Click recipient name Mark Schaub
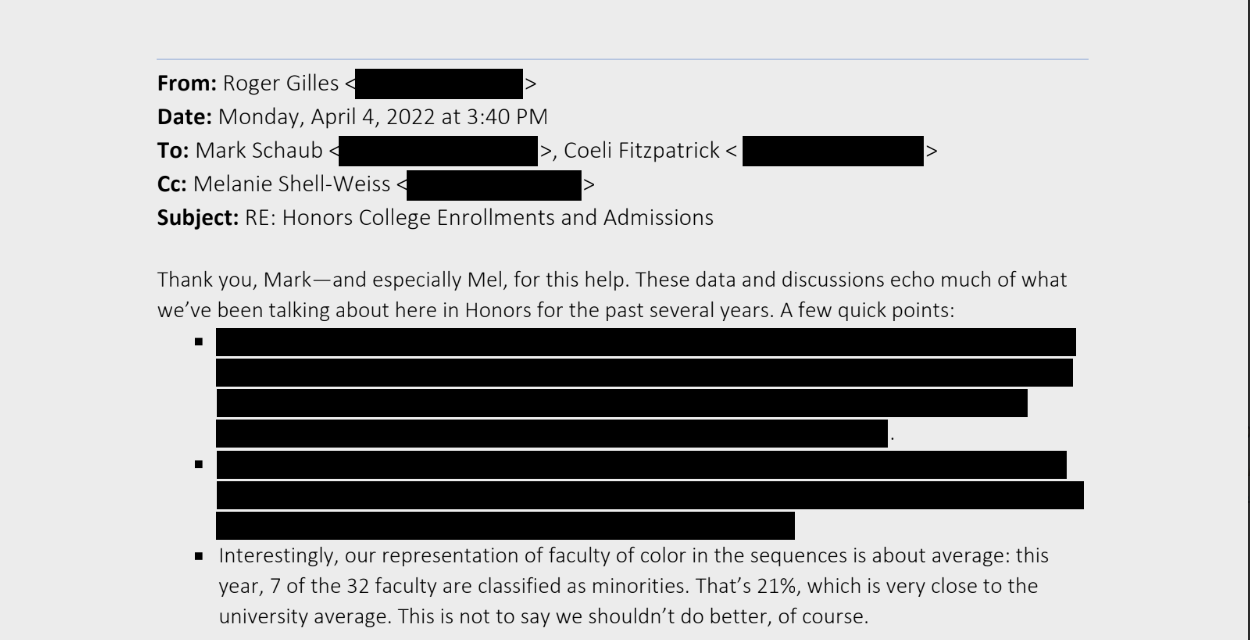 (259, 151)
